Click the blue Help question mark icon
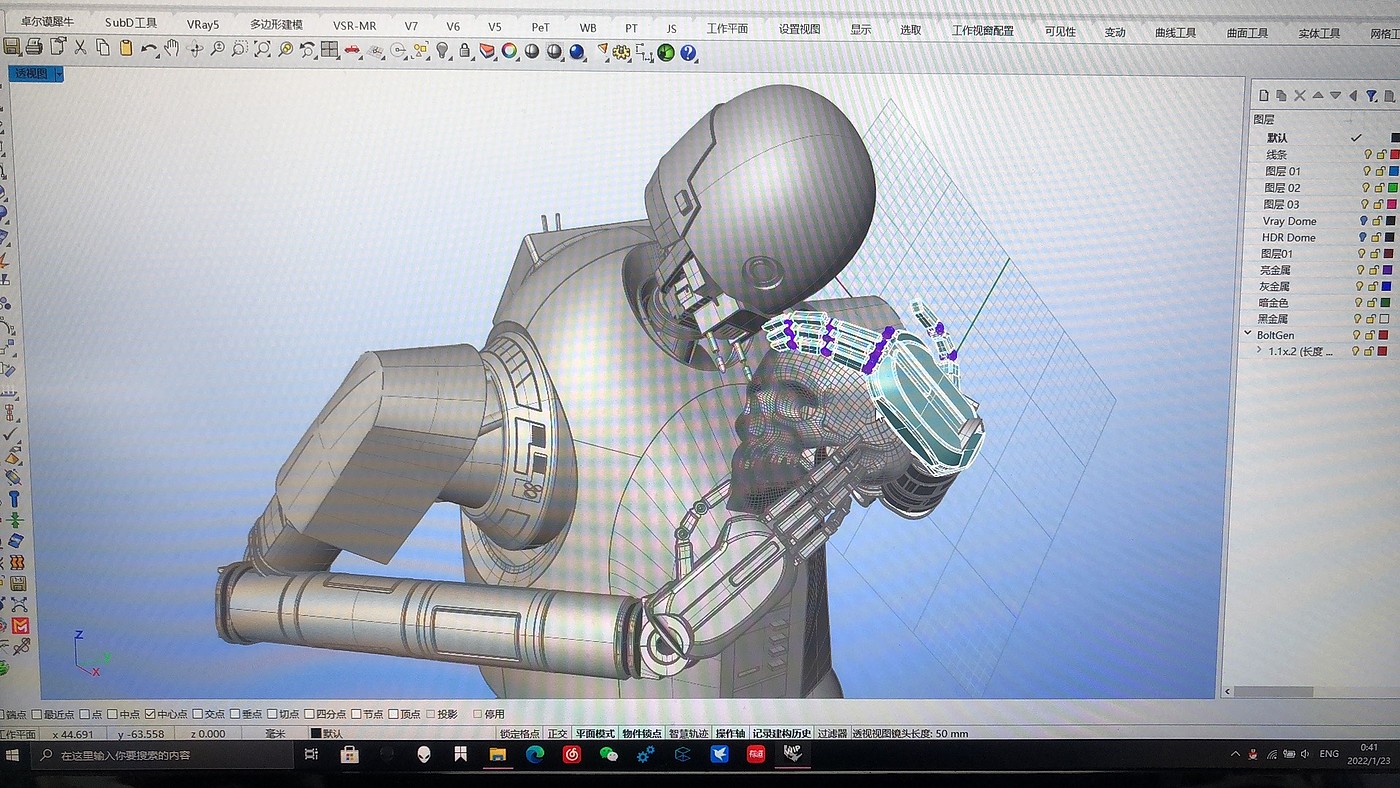The width and height of the screenshot is (1400, 788). [x=688, y=52]
